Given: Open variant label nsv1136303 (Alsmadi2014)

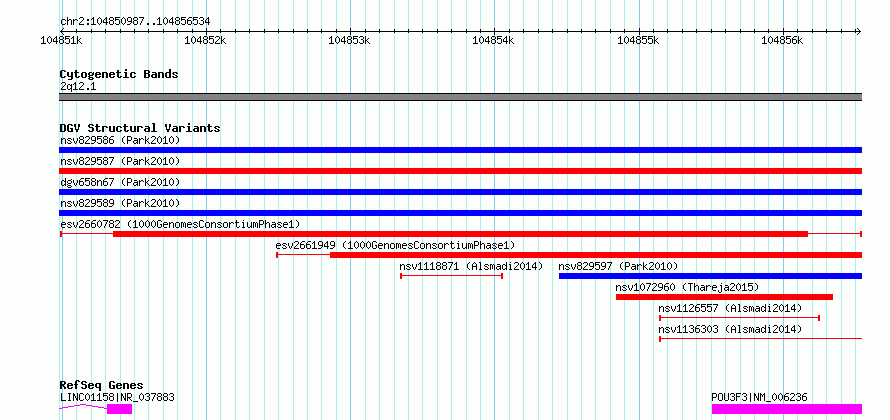Looking at the screenshot, I should coord(730,329).
